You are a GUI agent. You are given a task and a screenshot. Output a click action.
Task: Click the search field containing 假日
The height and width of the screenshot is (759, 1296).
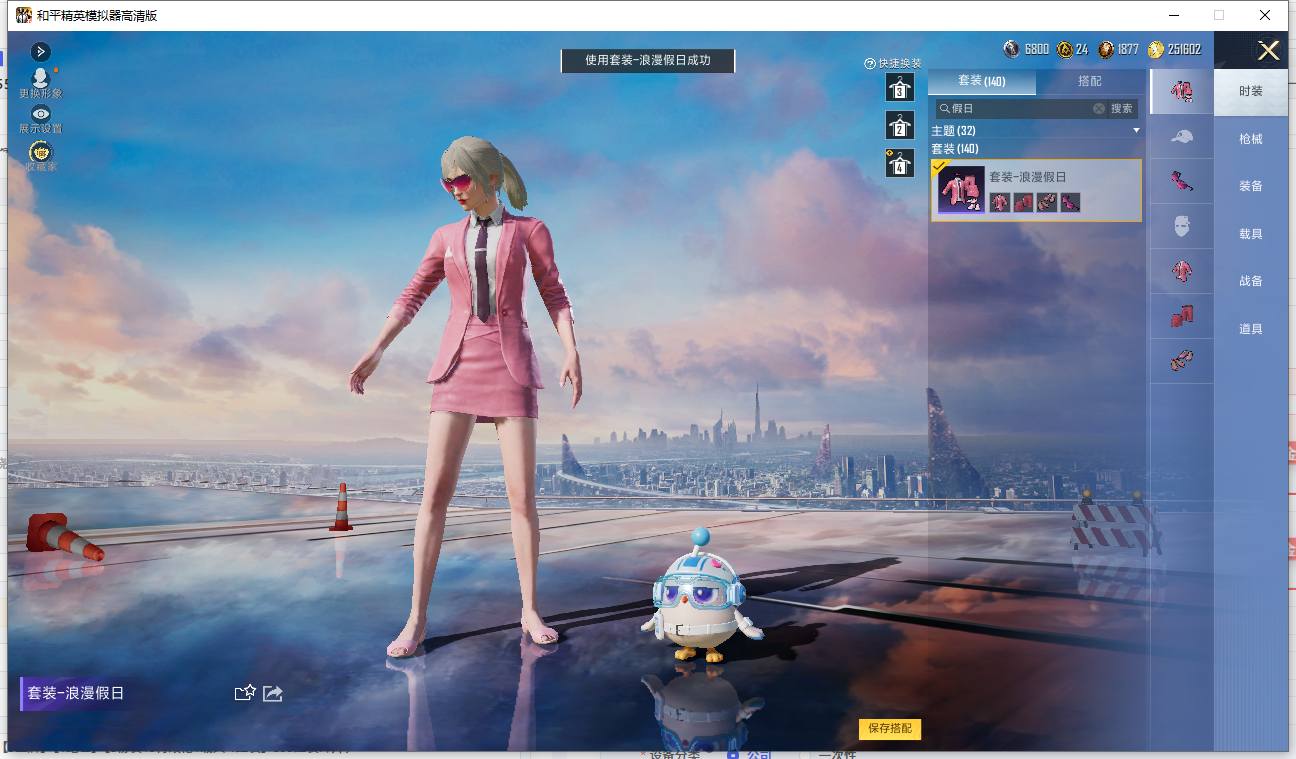point(1021,108)
